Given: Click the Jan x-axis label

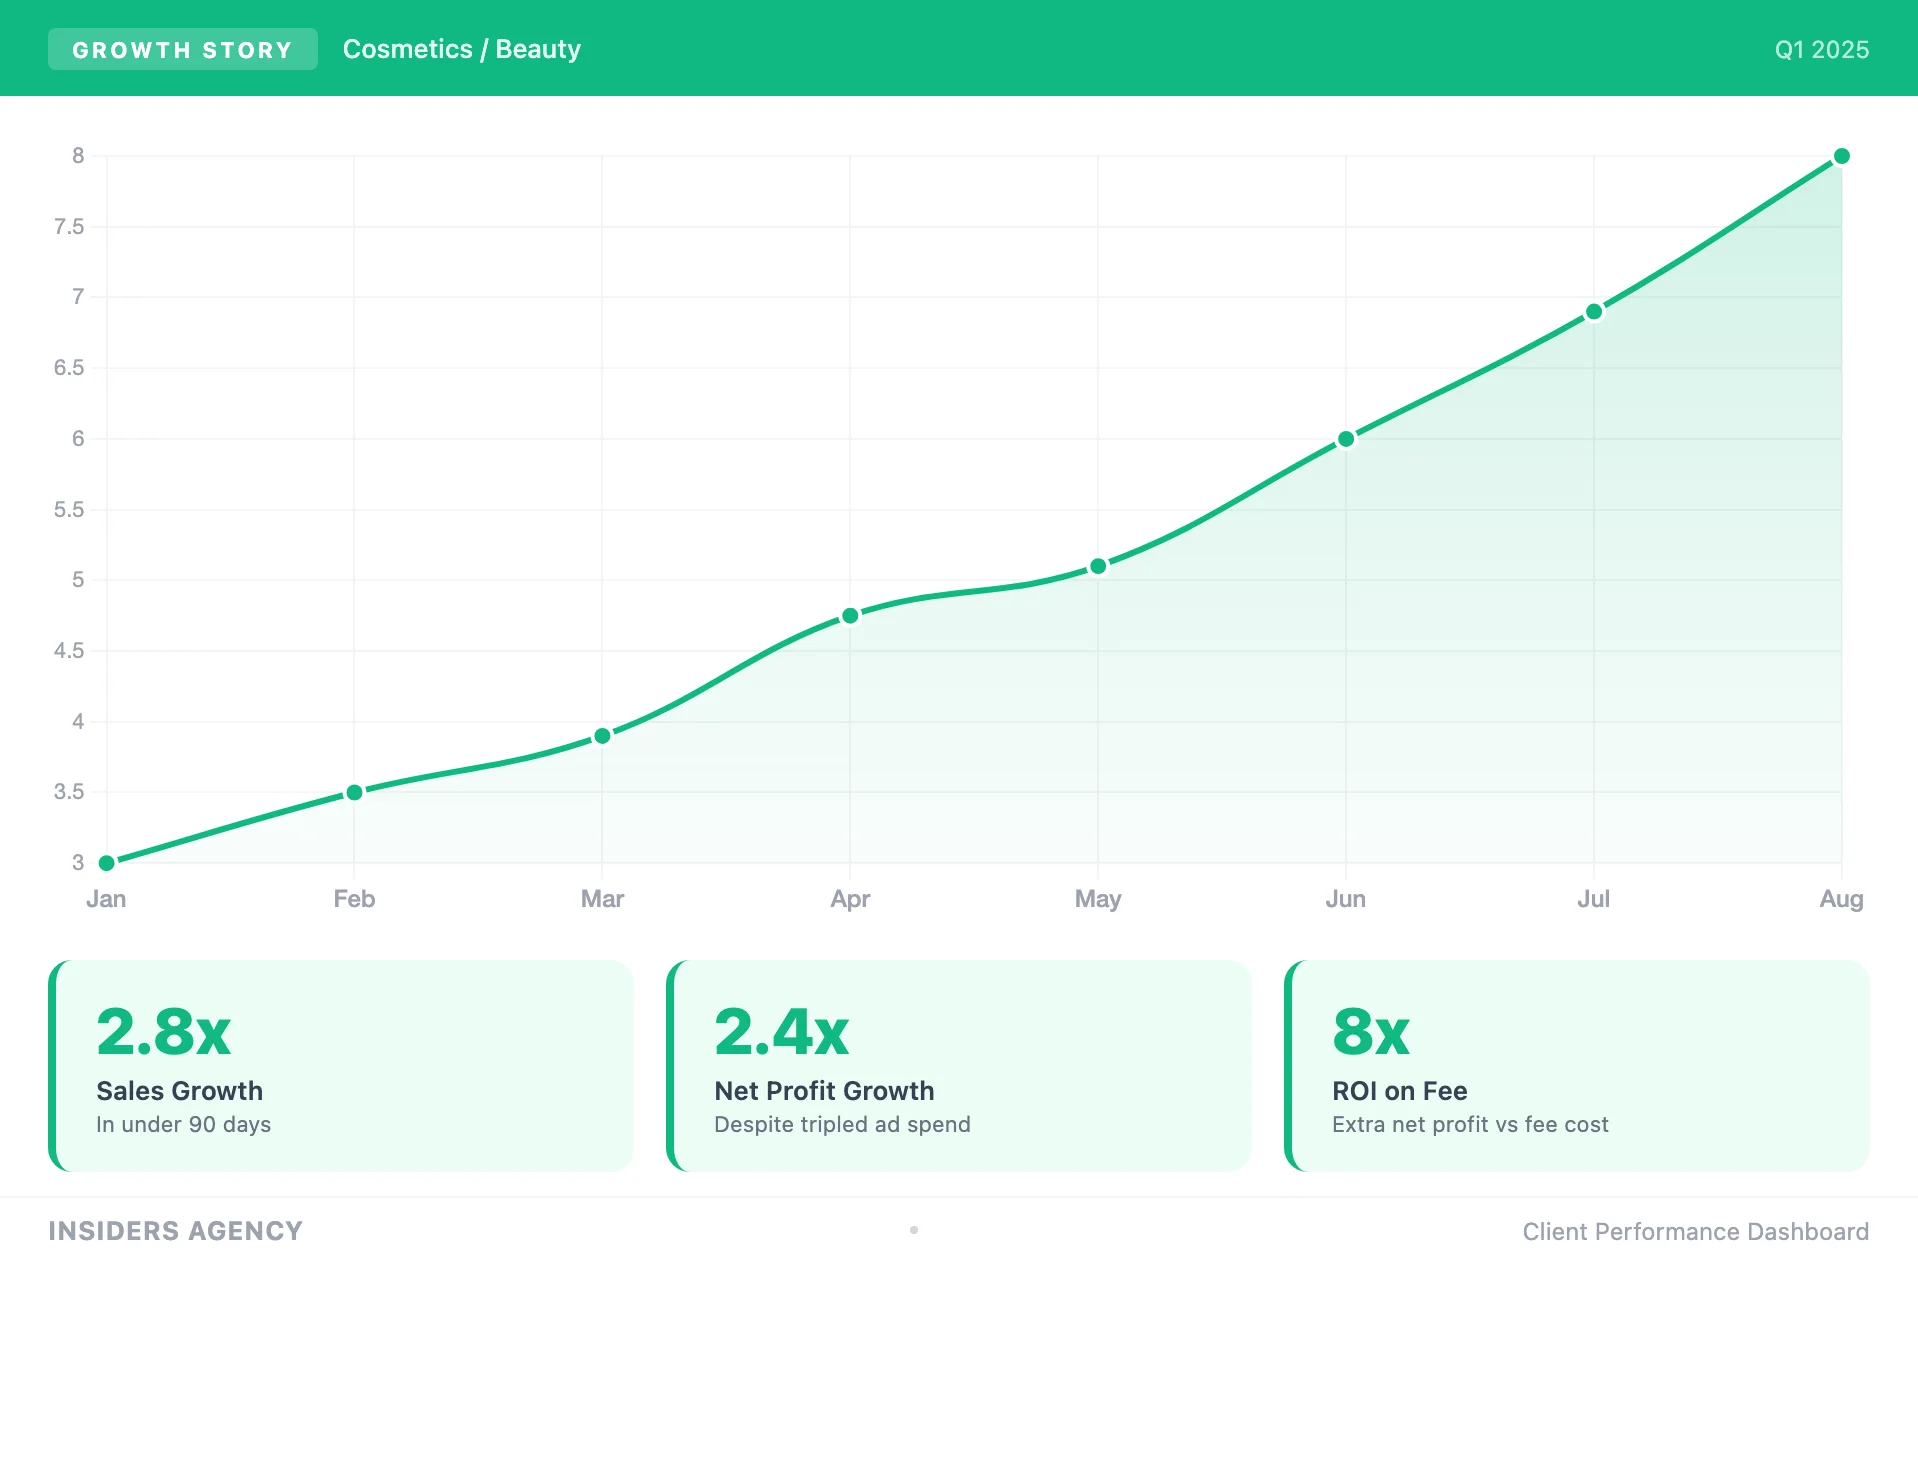Looking at the screenshot, I should [x=106, y=899].
